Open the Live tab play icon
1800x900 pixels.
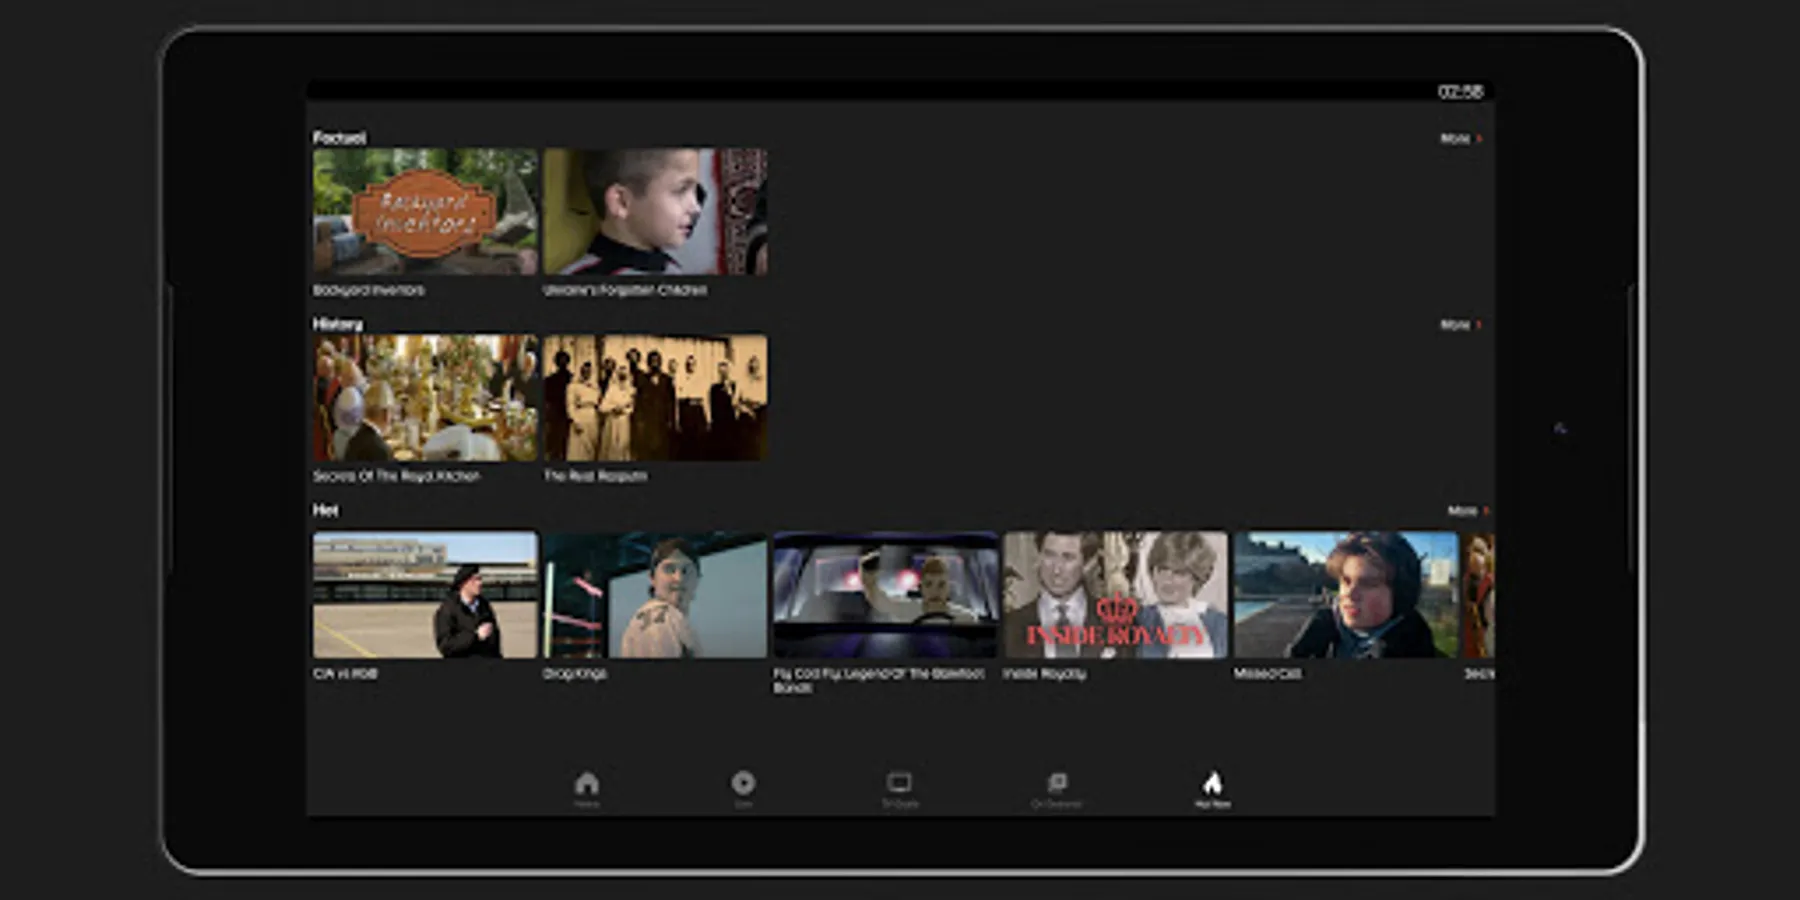pyautogui.click(x=743, y=783)
